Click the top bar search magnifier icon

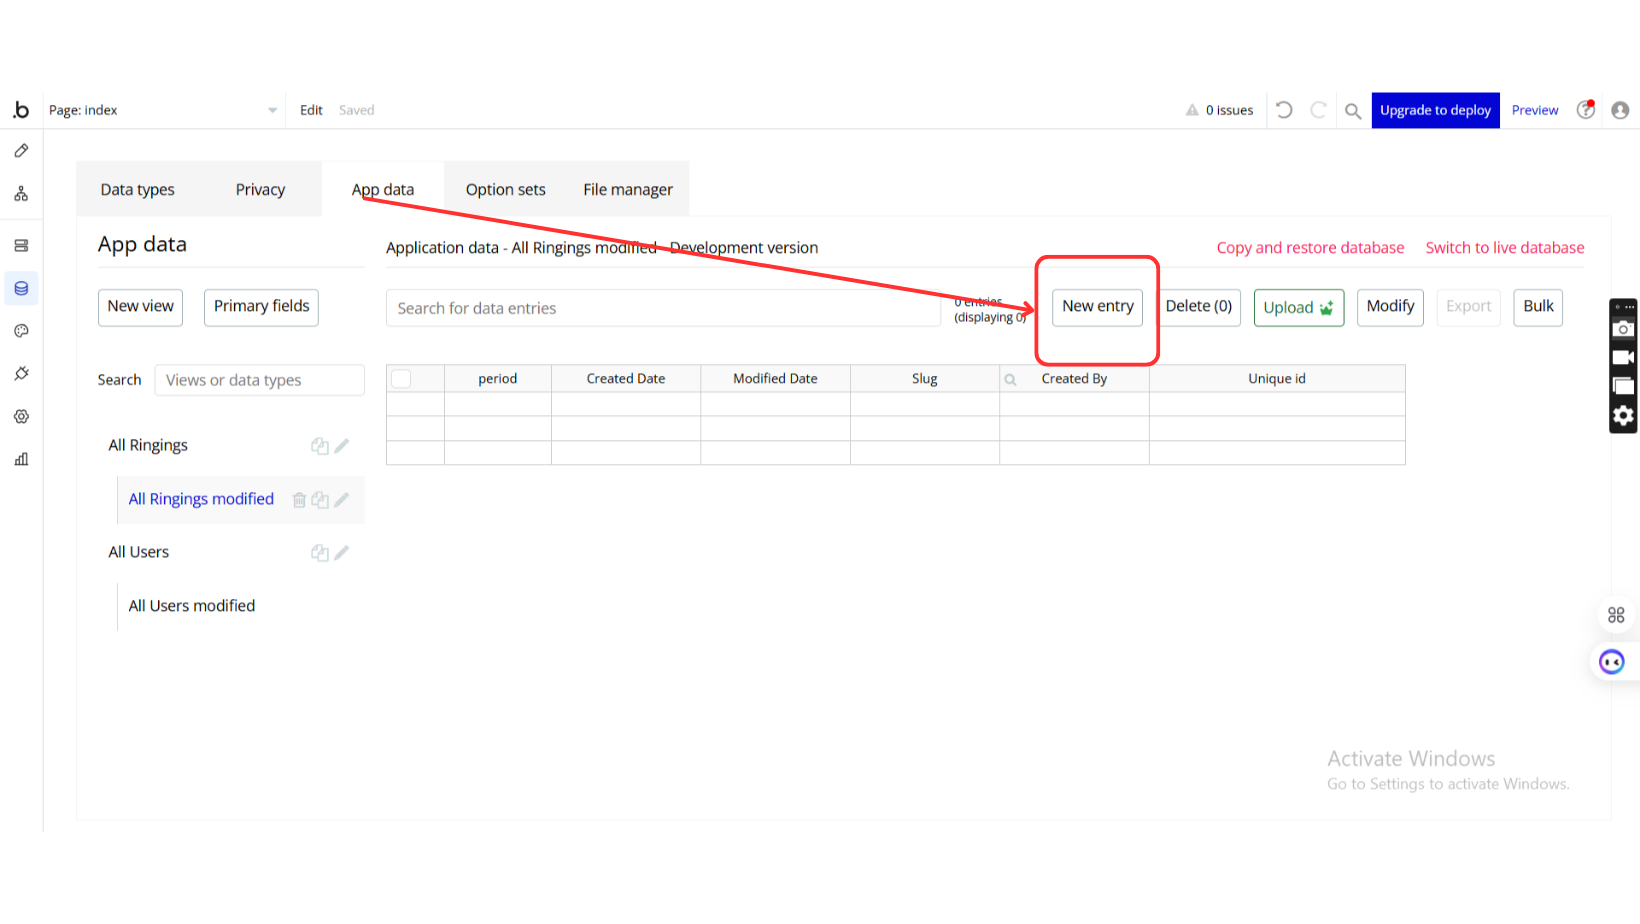tap(1353, 111)
